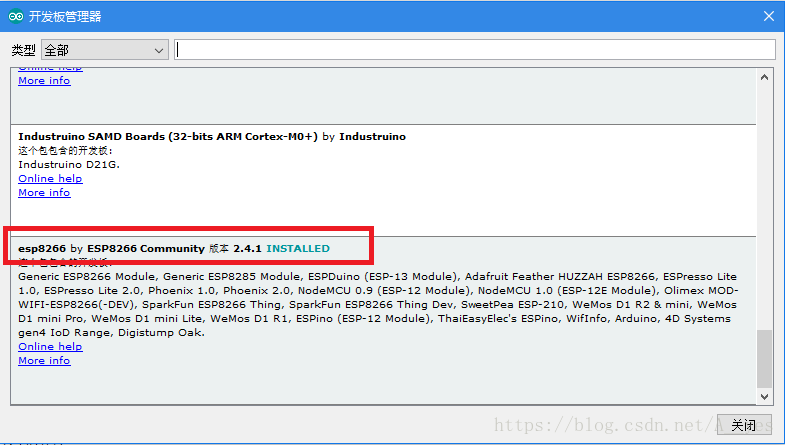Open the 类型 type dropdown showing 全部
The image size is (785, 445).
(105, 50)
